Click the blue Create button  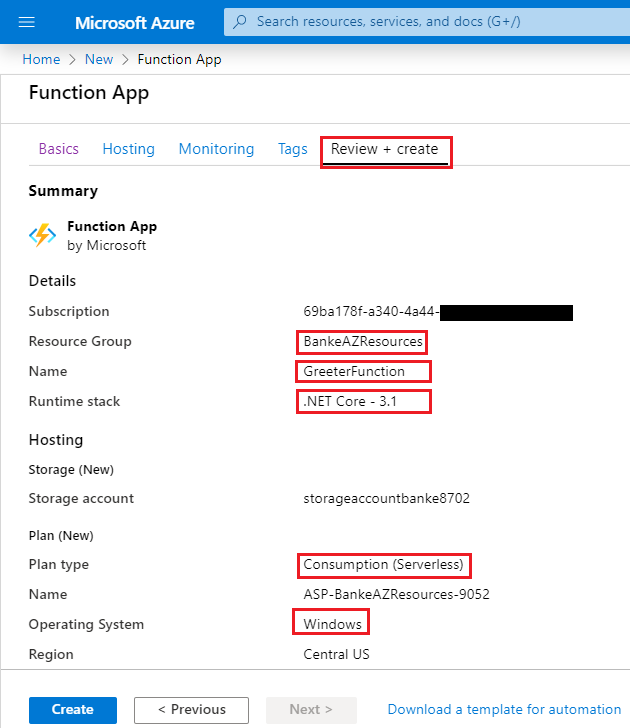tap(73, 710)
